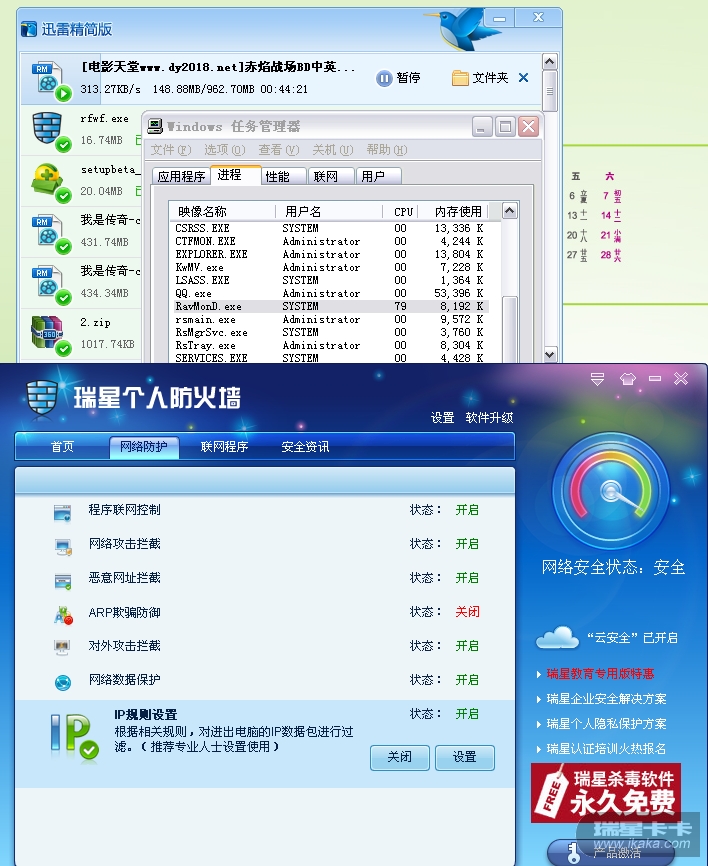Click the 网络攻击拦截 icon
The height and width of the screenshot is (866, 708).
(64, 547)
